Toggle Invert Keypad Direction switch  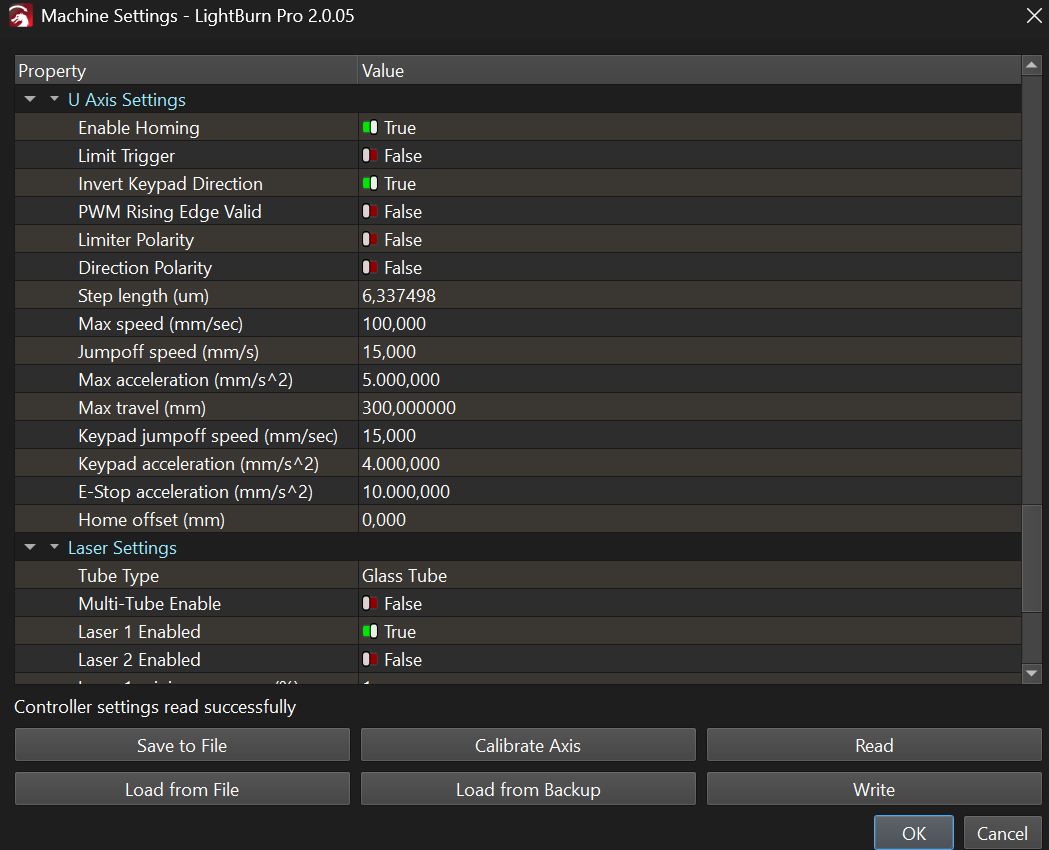pyautogui.click(x=370, y=184)
